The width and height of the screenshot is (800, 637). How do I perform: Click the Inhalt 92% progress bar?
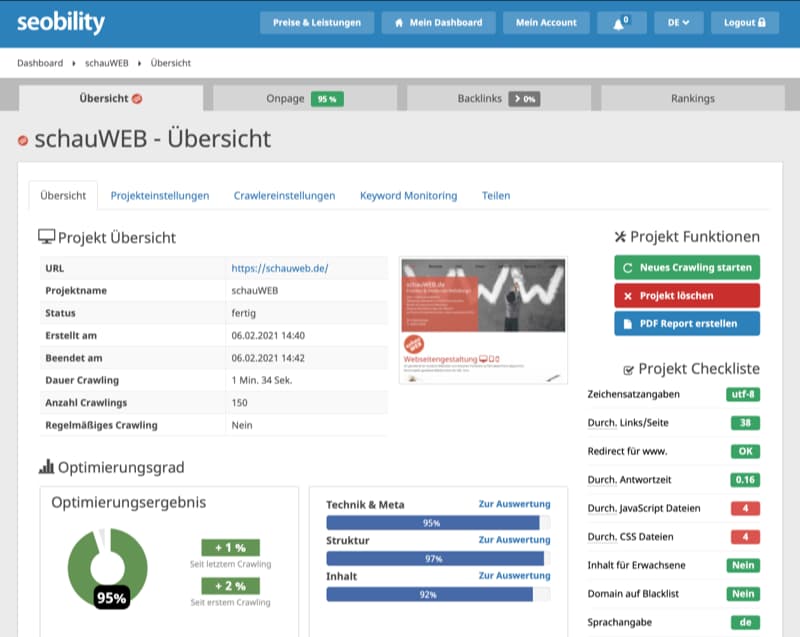pyautogui.click(x=438, y=594)
